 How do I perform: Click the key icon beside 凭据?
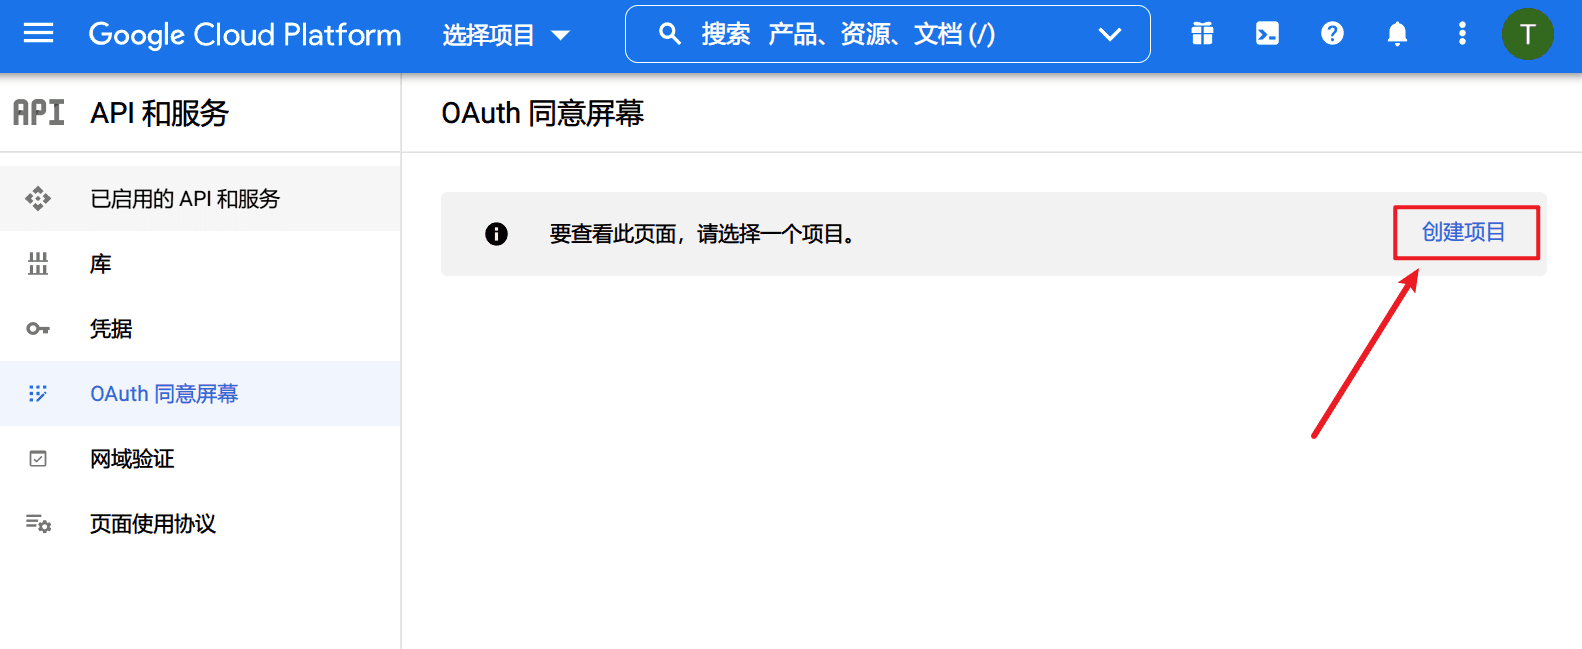pos(38,329)
